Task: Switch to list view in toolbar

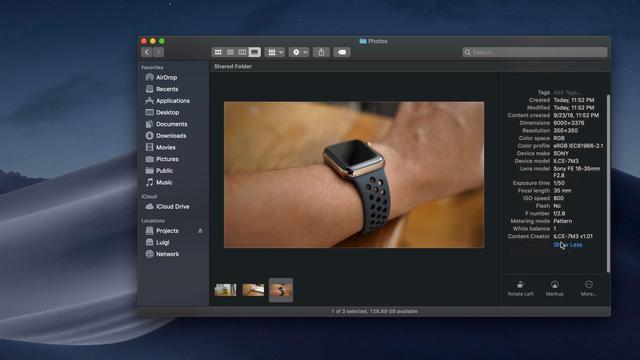Action: tap(230, 52)
